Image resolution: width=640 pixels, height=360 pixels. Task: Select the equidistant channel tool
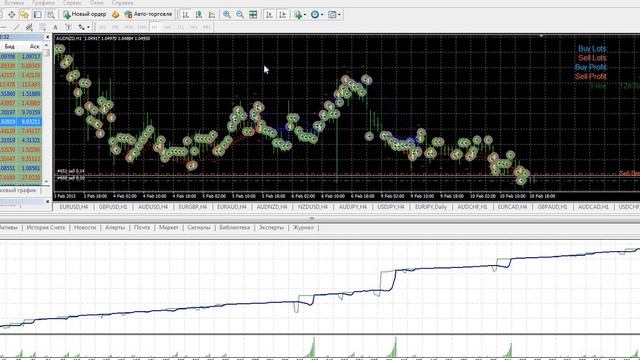click(x=29, y=27)
